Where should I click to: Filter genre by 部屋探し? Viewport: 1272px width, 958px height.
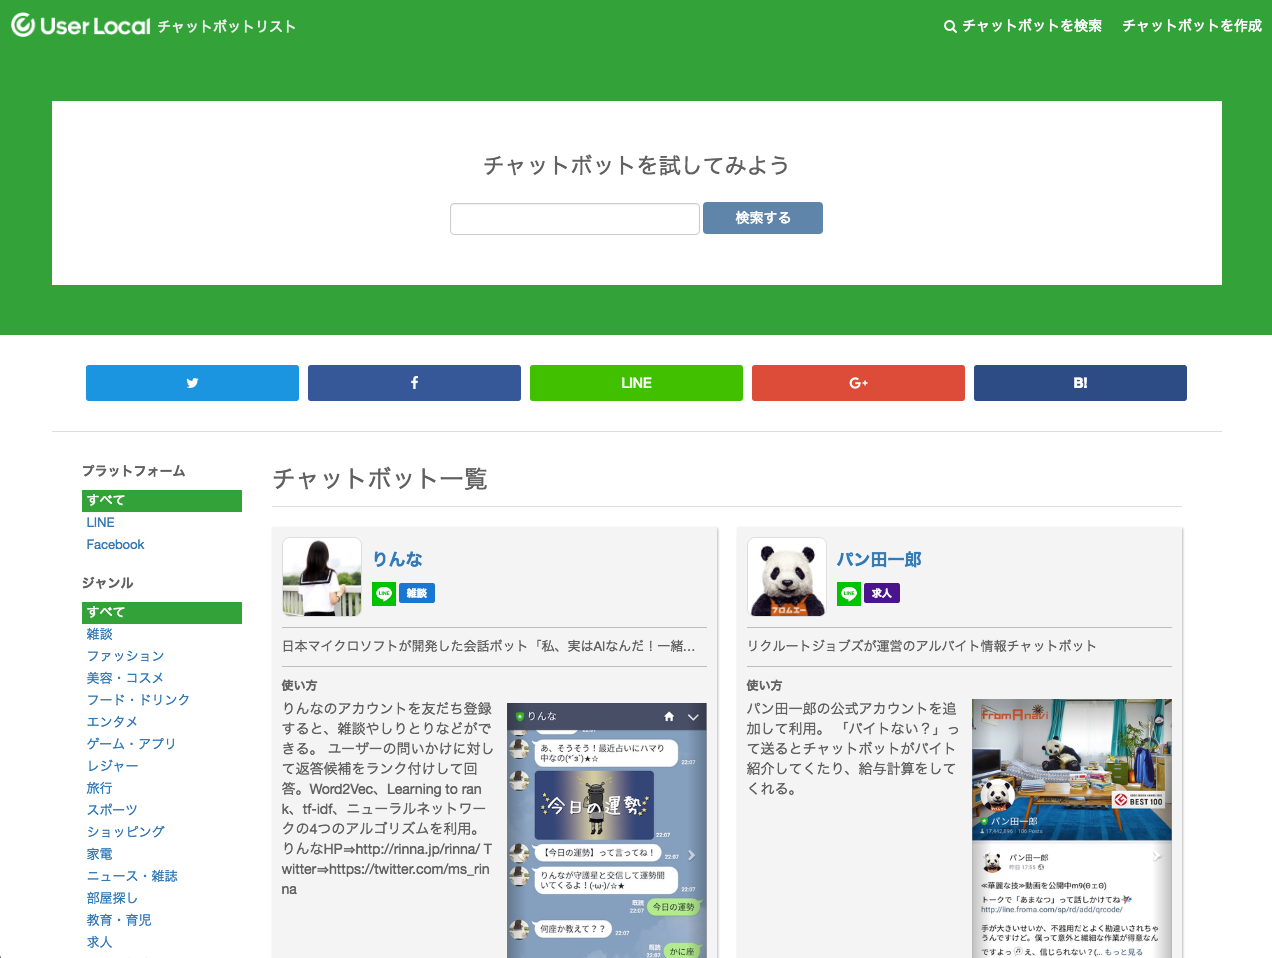(112, 898)
